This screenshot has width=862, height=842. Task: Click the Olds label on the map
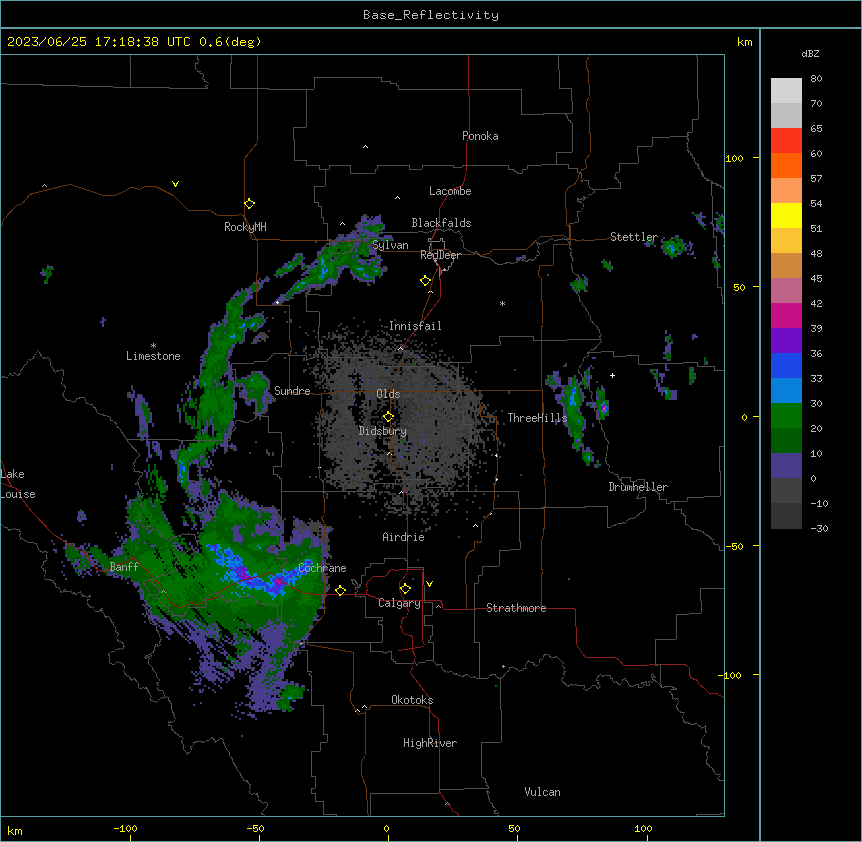[388, 394]
